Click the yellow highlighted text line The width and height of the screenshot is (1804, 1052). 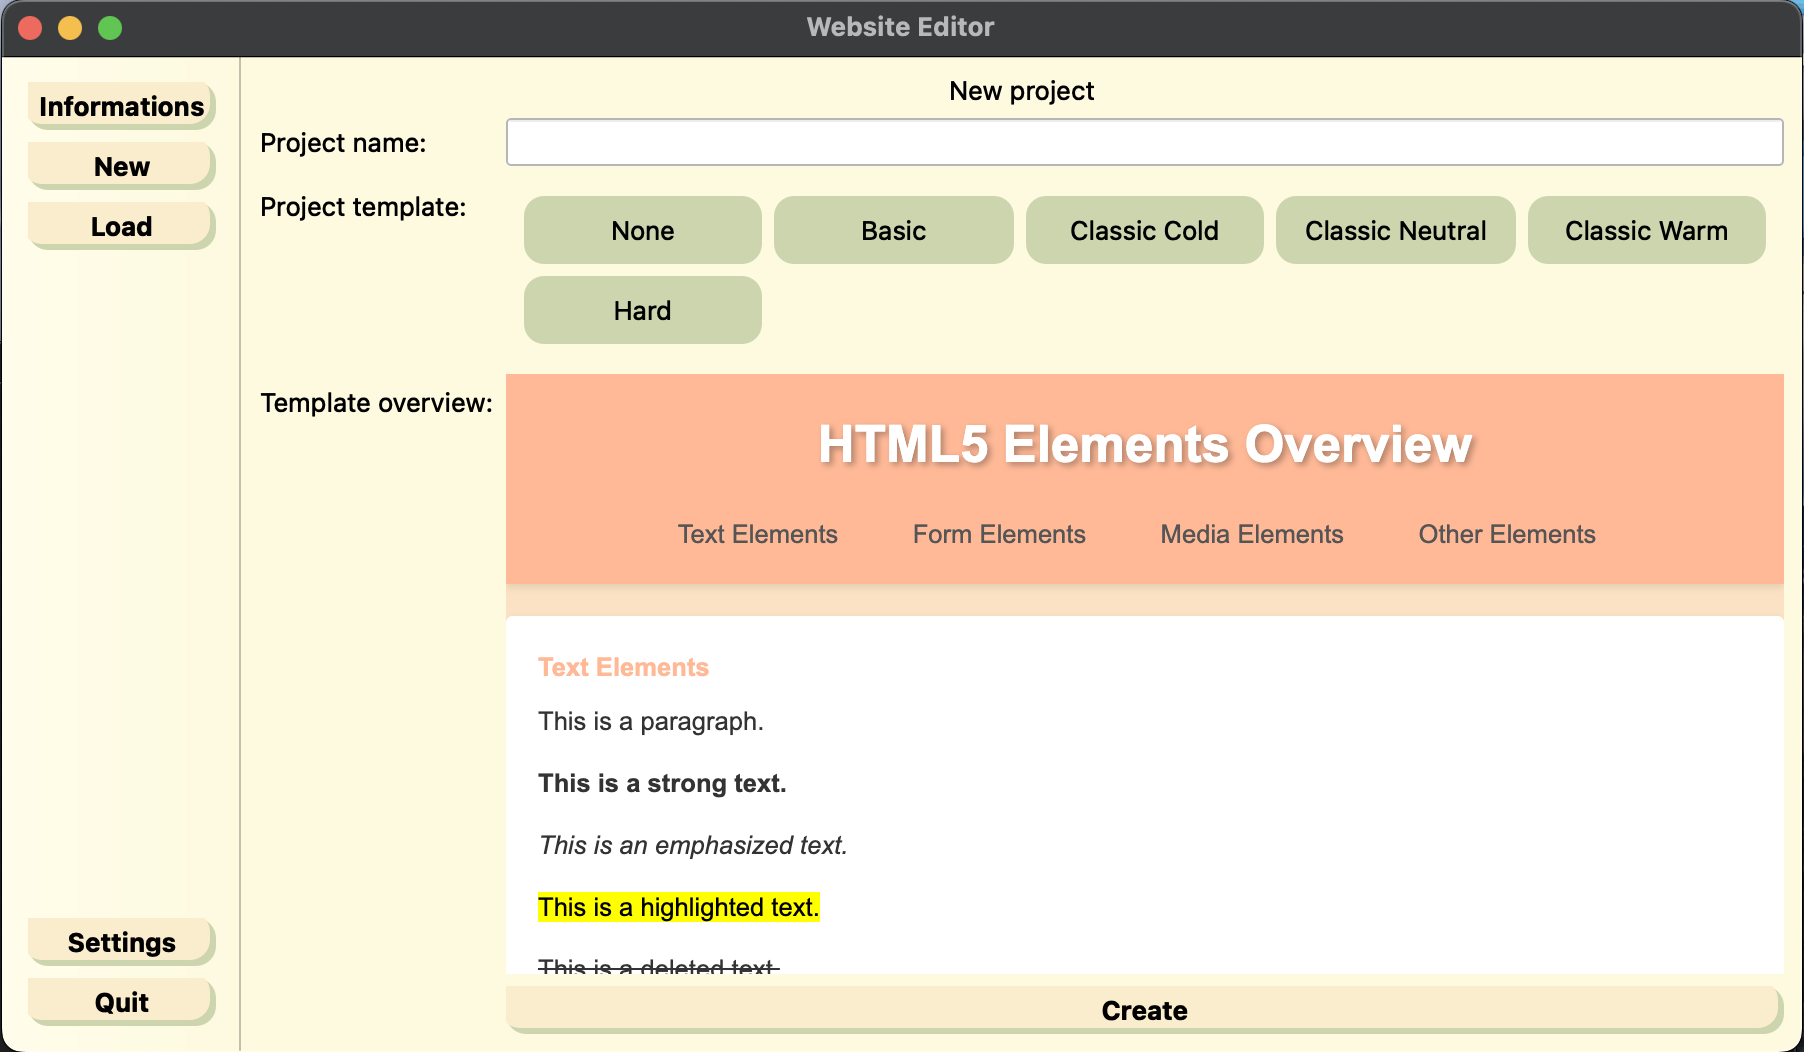(678, 907)
